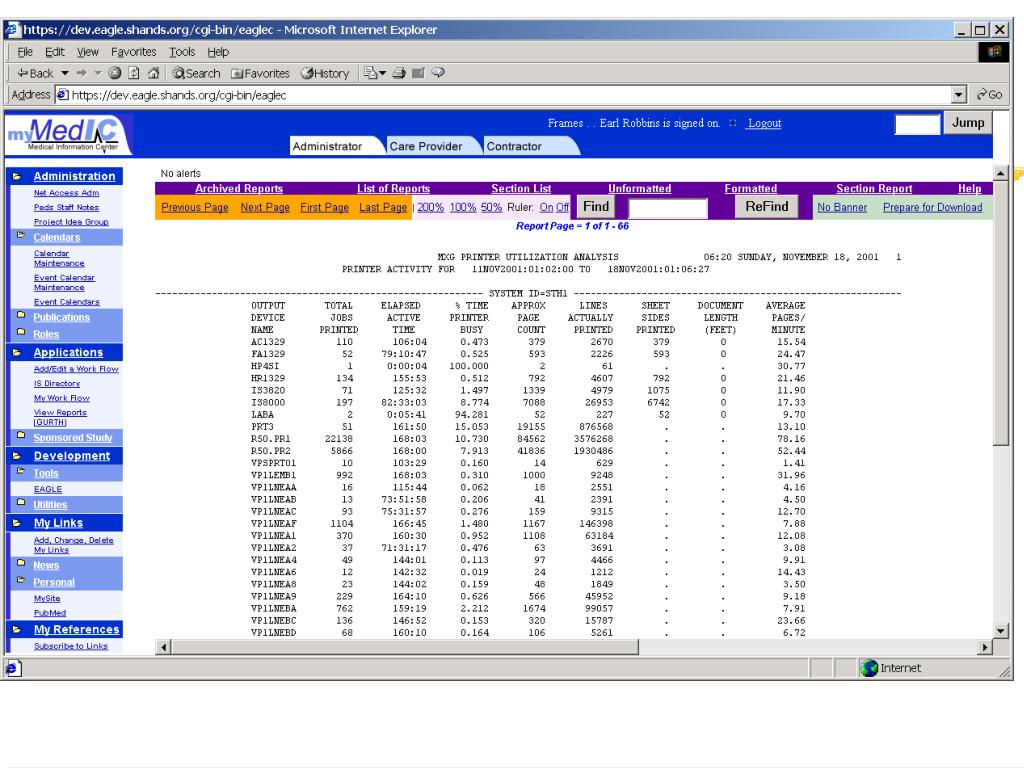The image size is (1024, 768).
Task: Stop page loading with the Stop icon
Action: click(115, 73)
